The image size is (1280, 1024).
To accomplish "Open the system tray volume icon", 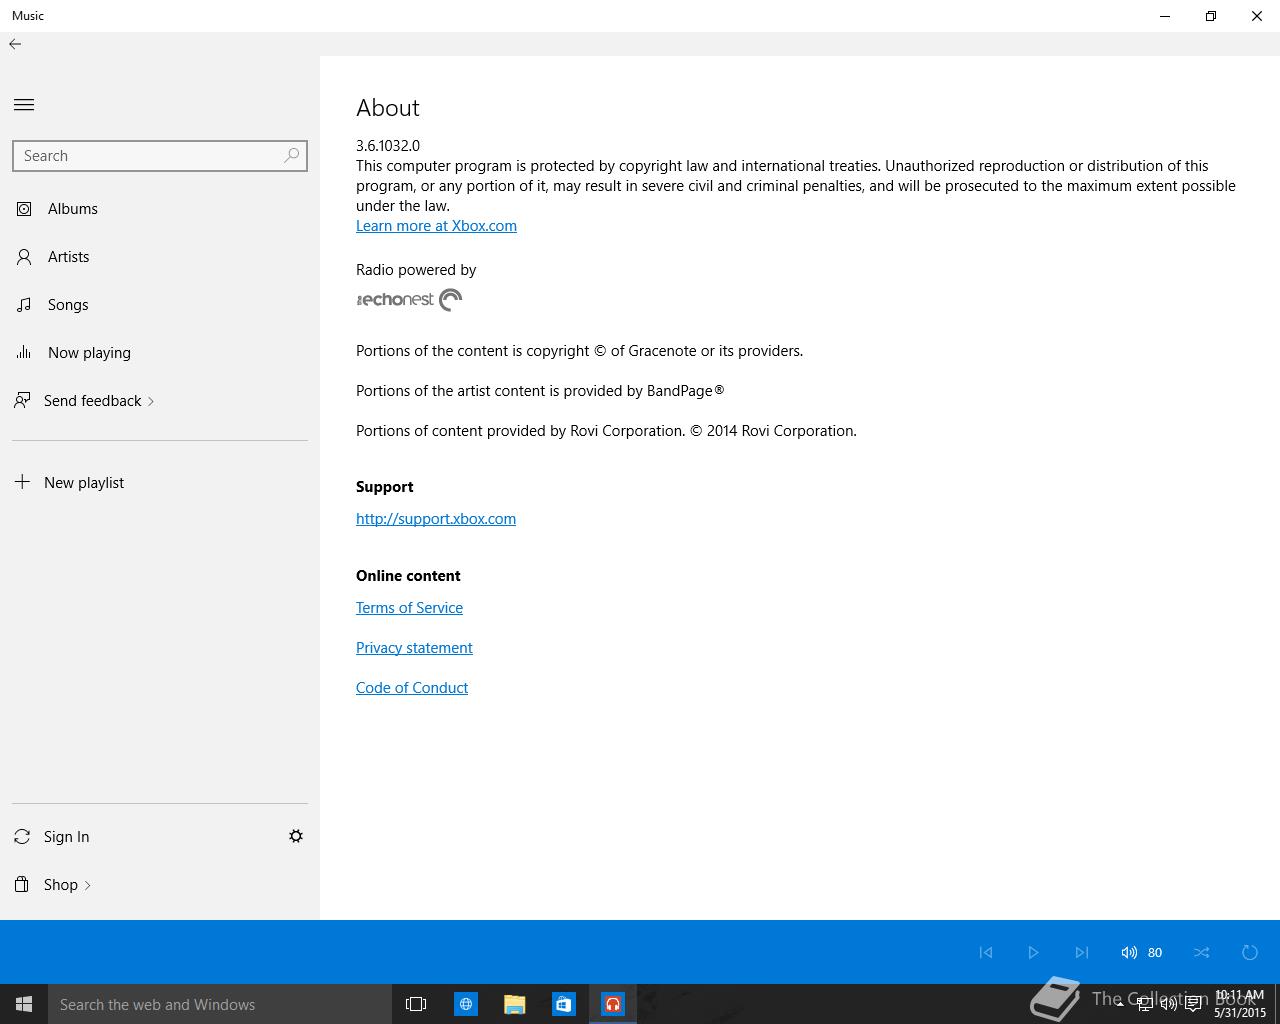I will pyautogui.click(x=1168, y=1004).
